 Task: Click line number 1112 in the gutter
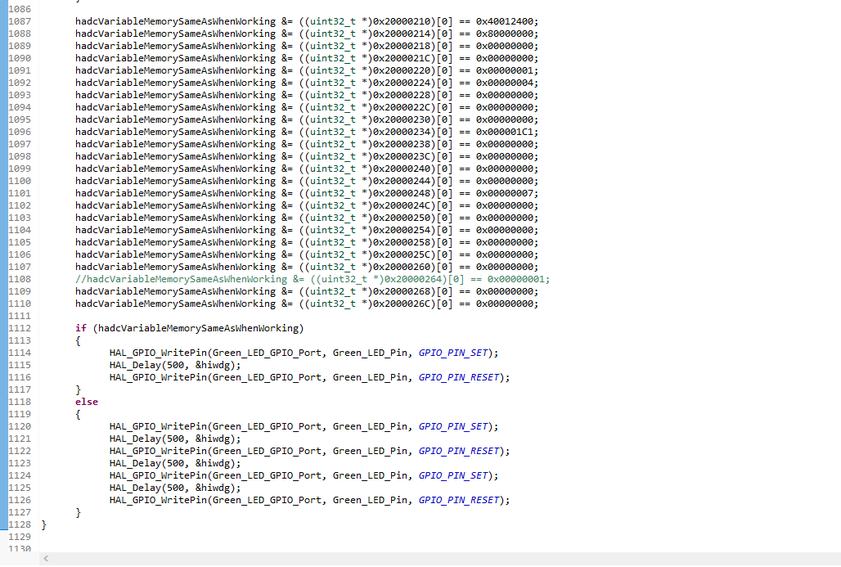(19, 328)
